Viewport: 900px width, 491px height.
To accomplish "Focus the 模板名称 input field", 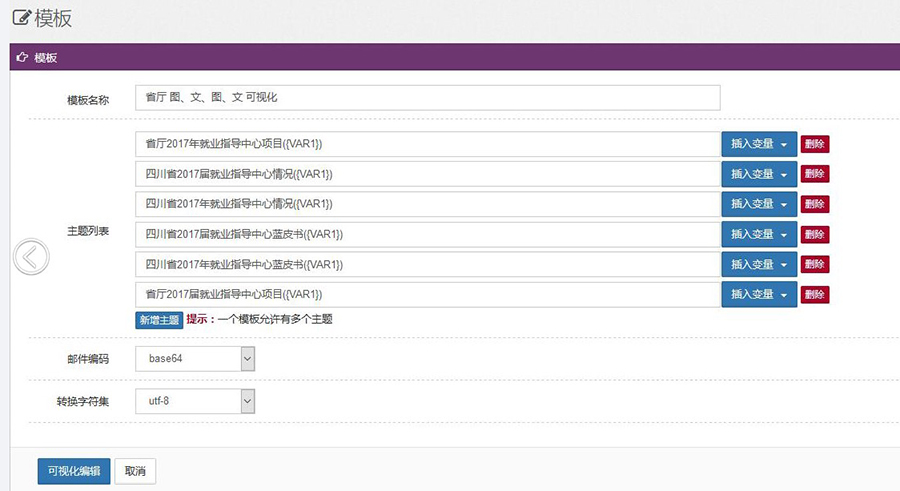I will pyautogui.click(x=427, y=98).
